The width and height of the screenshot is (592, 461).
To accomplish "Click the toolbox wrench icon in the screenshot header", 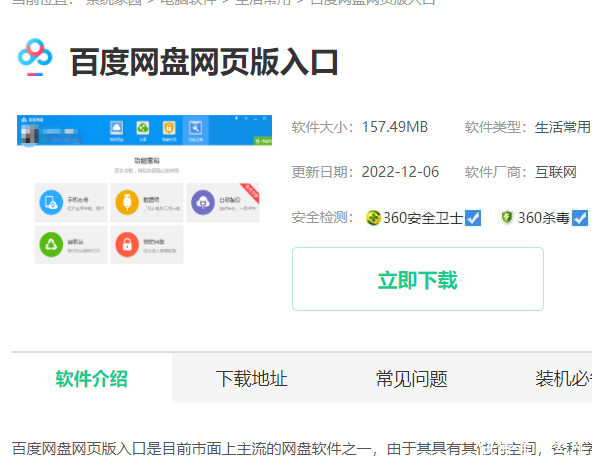I will point(195,128).
